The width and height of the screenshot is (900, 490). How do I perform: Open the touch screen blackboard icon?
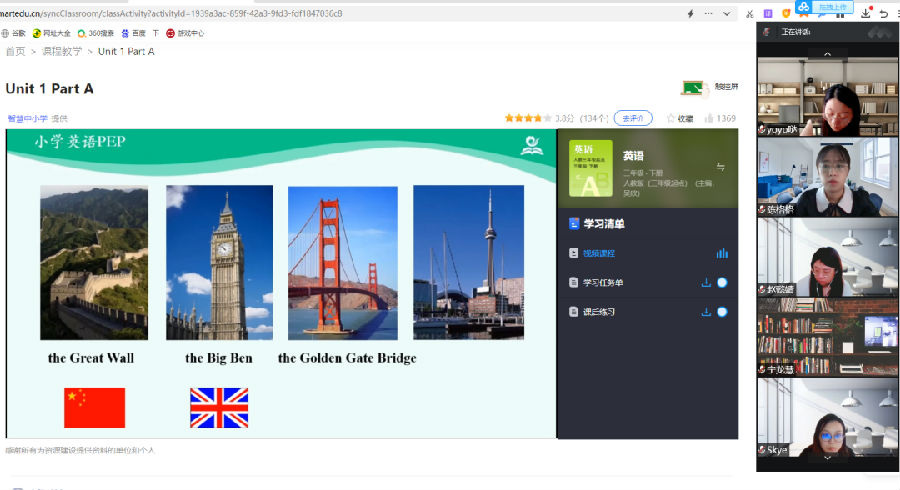point(691,88)
